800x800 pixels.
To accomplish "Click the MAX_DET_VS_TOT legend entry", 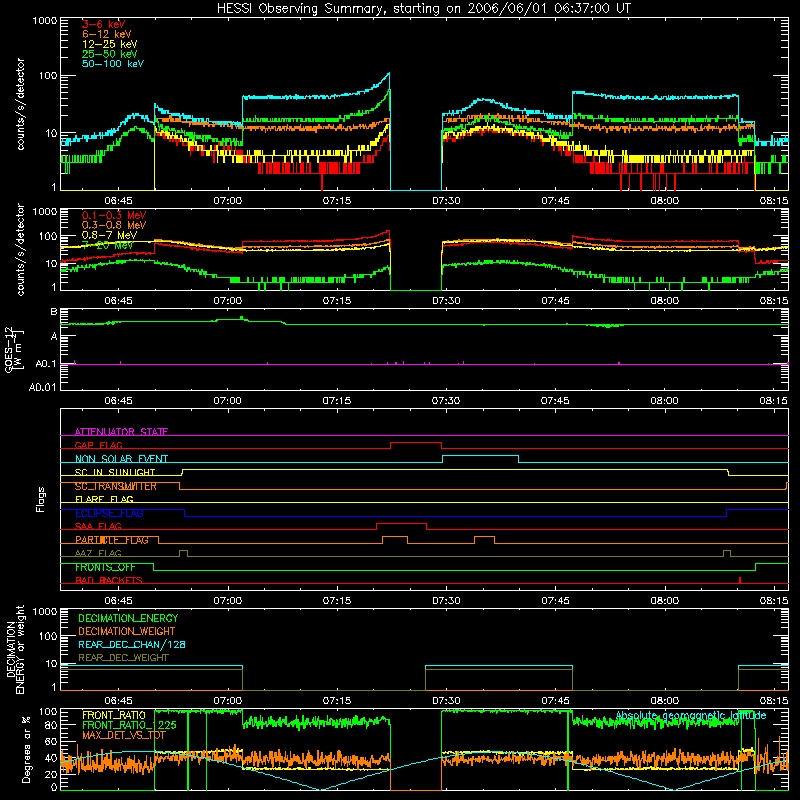I will coord(124,735).
